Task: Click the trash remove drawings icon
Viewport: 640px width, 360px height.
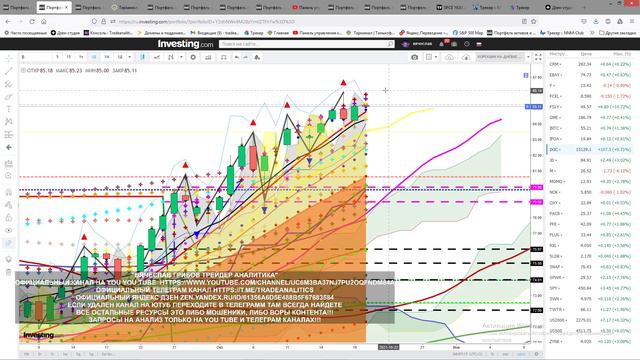Action: [9, 272]
